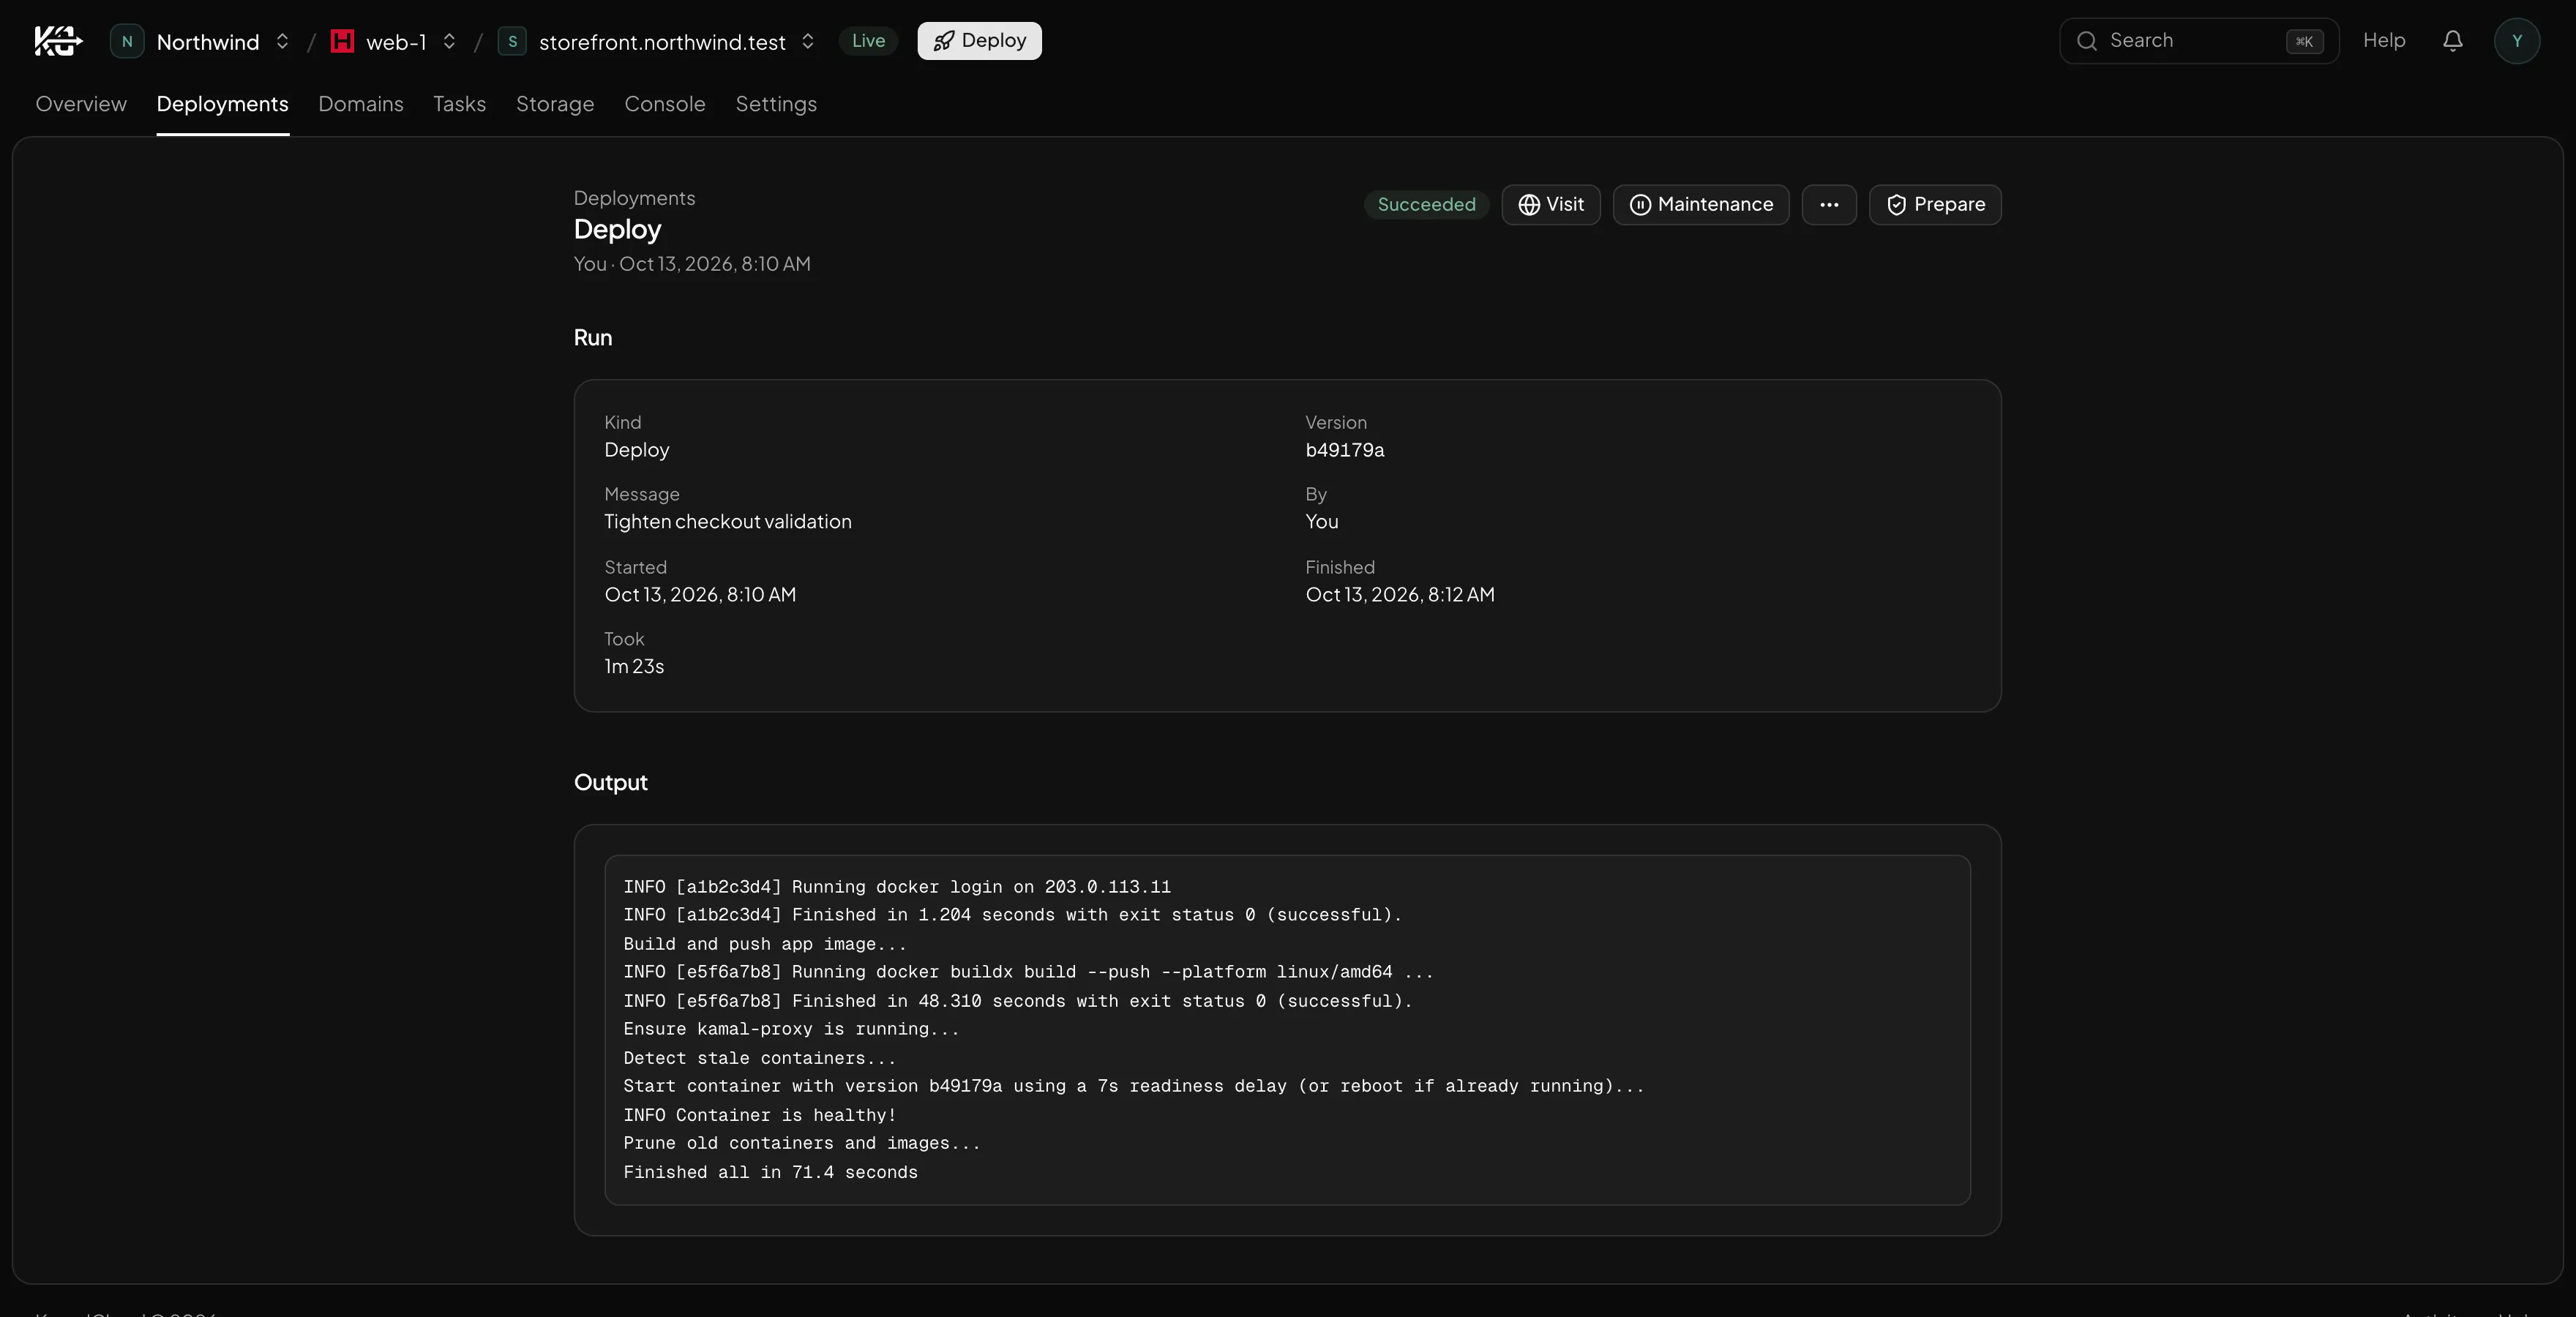Expand the web-1 server switcher chevrons

[x=449, y=41]
